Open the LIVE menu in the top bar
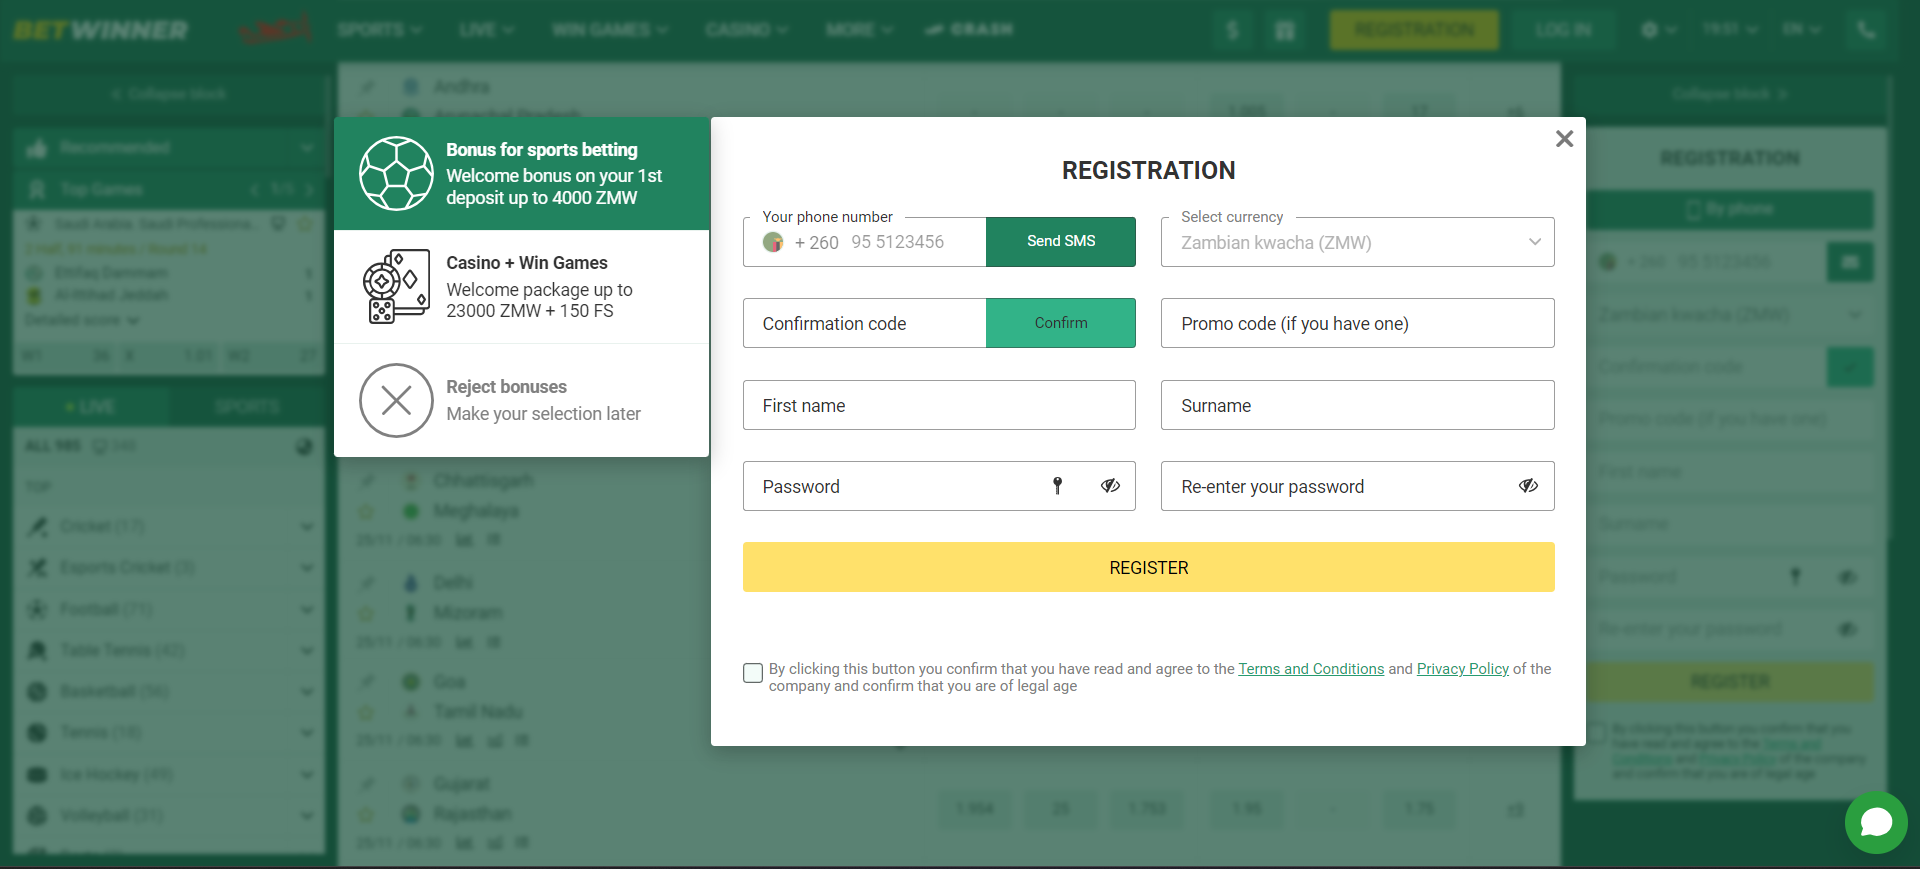 486,30
